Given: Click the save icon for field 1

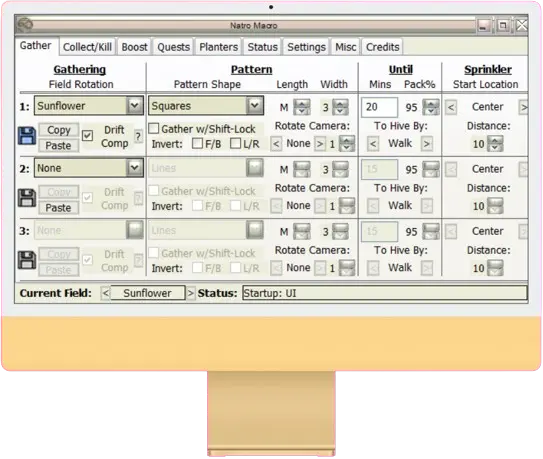Looking at the screenshot, I should 27,136.
